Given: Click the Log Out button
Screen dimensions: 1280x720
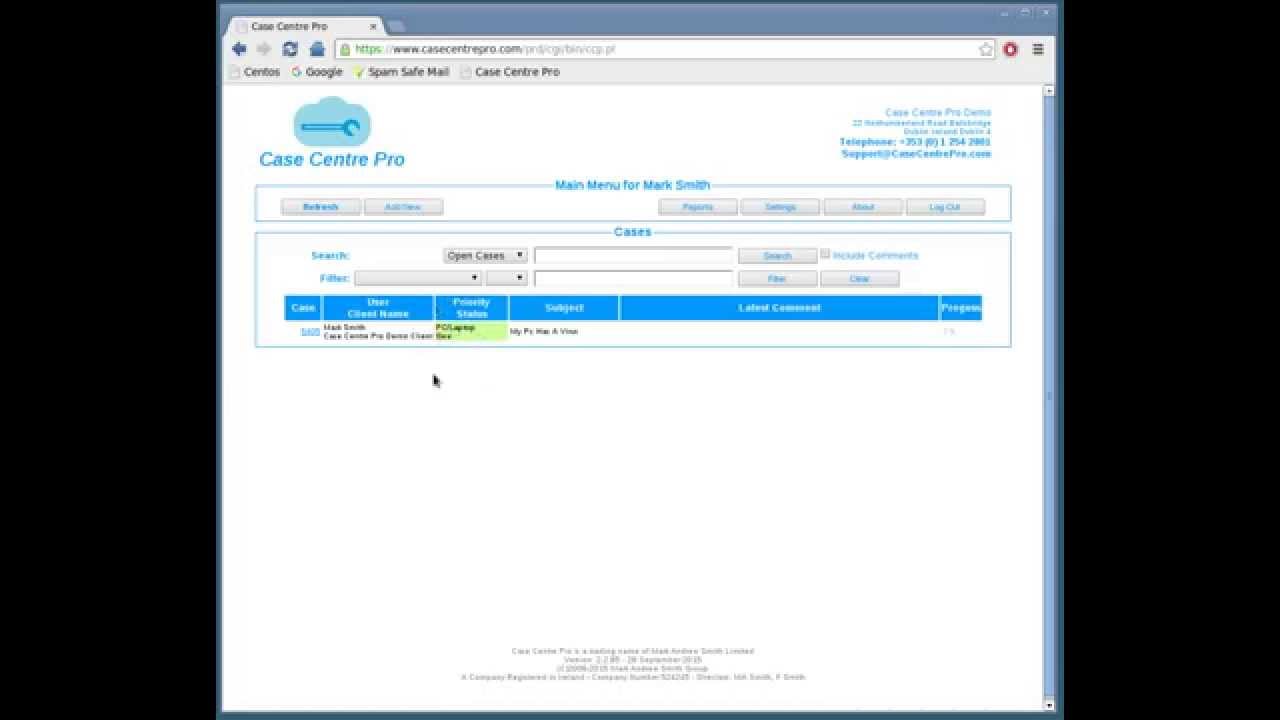Looking at the screenshot, I should click(945, 207).
